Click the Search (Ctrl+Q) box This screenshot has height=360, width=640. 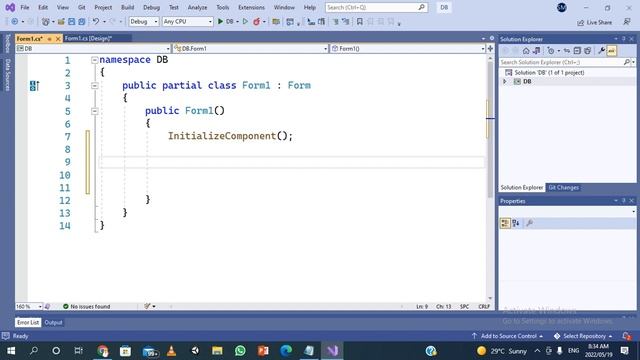(x=376, y=7)
